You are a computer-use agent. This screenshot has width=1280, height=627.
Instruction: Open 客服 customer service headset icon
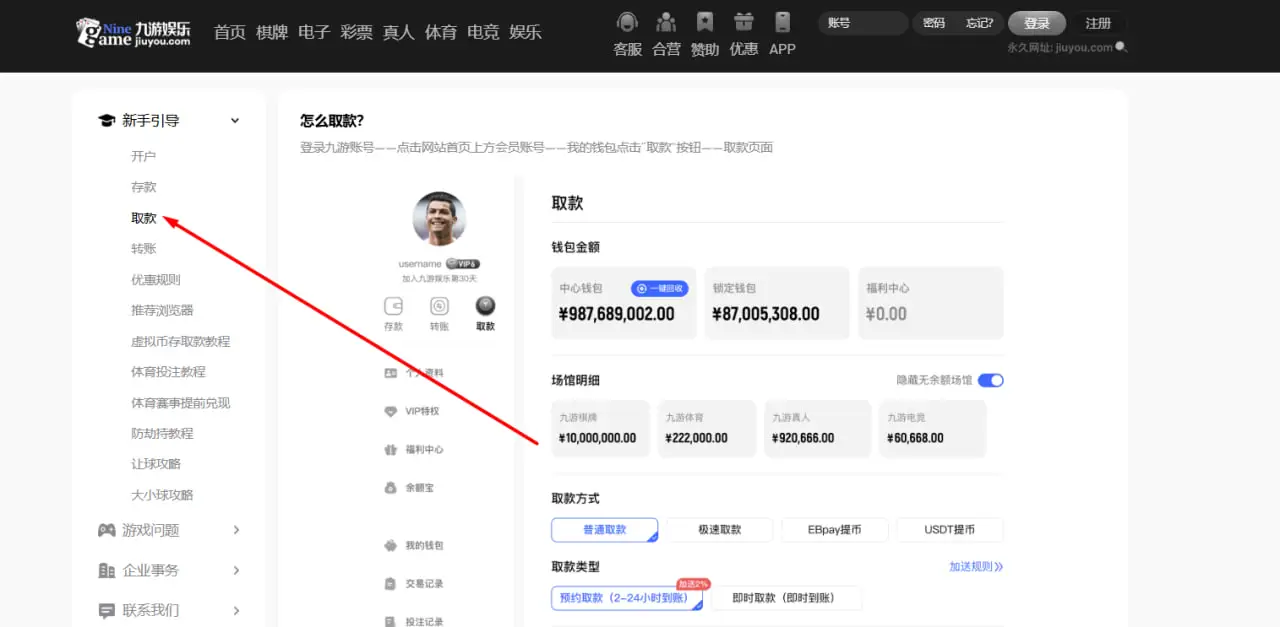point(627,22)
